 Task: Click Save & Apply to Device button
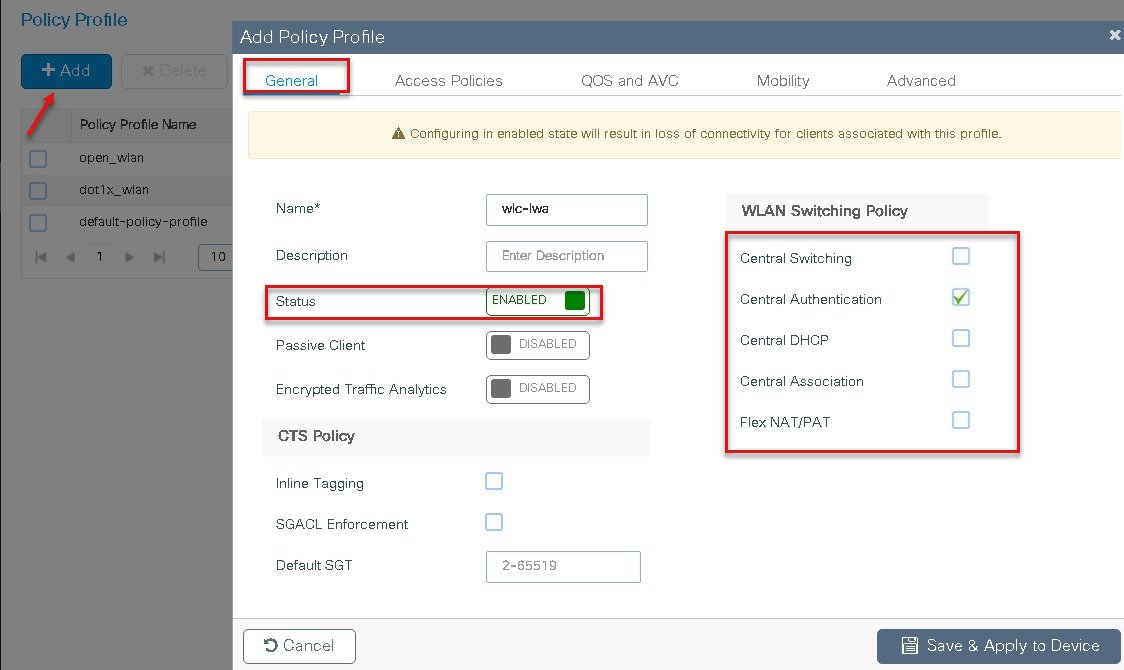(x=999, y=646)
